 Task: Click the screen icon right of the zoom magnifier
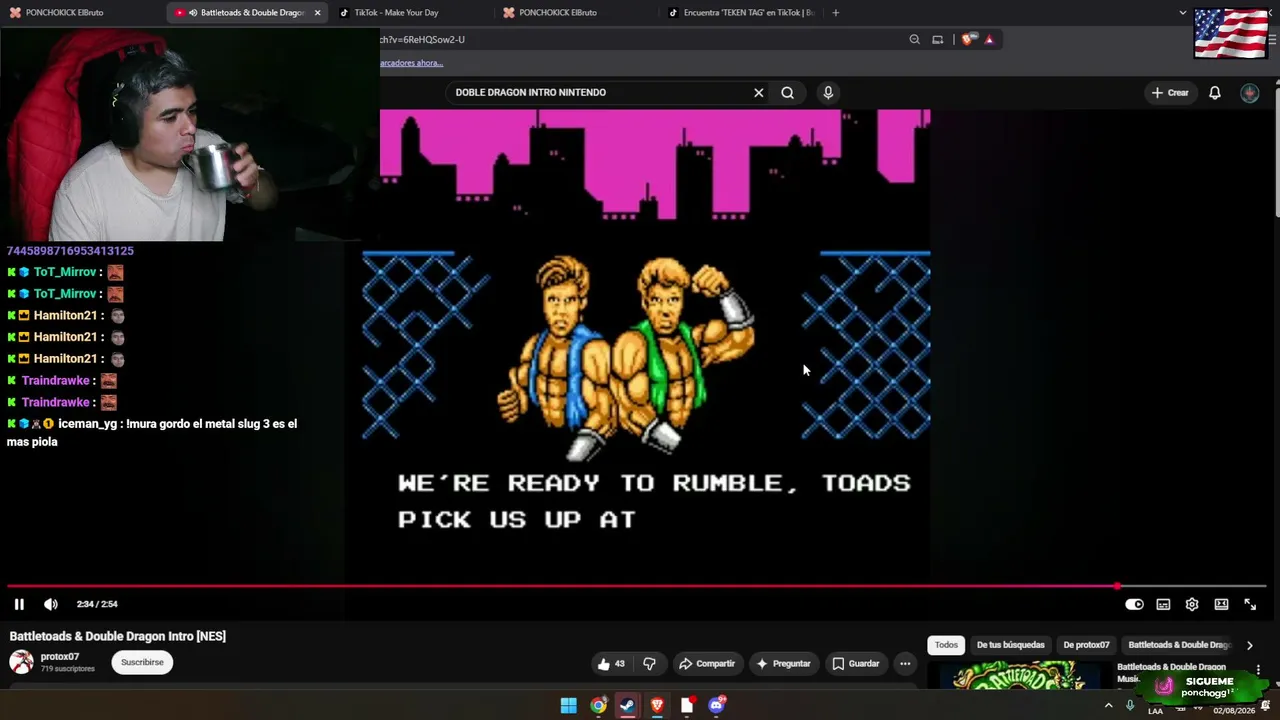click(x=937, y=39)
